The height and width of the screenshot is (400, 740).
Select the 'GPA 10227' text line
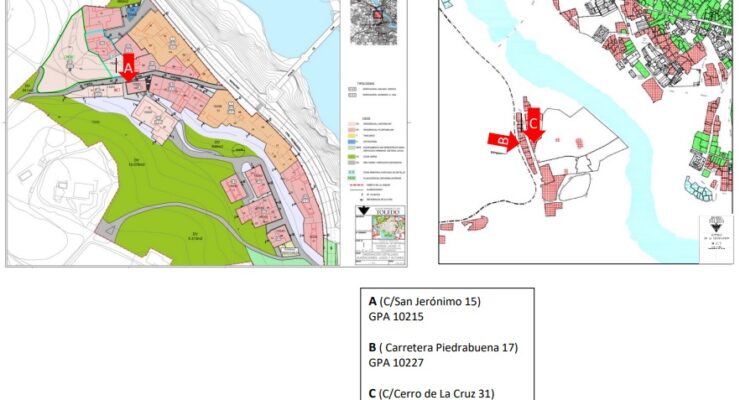[x=397, y=362]
